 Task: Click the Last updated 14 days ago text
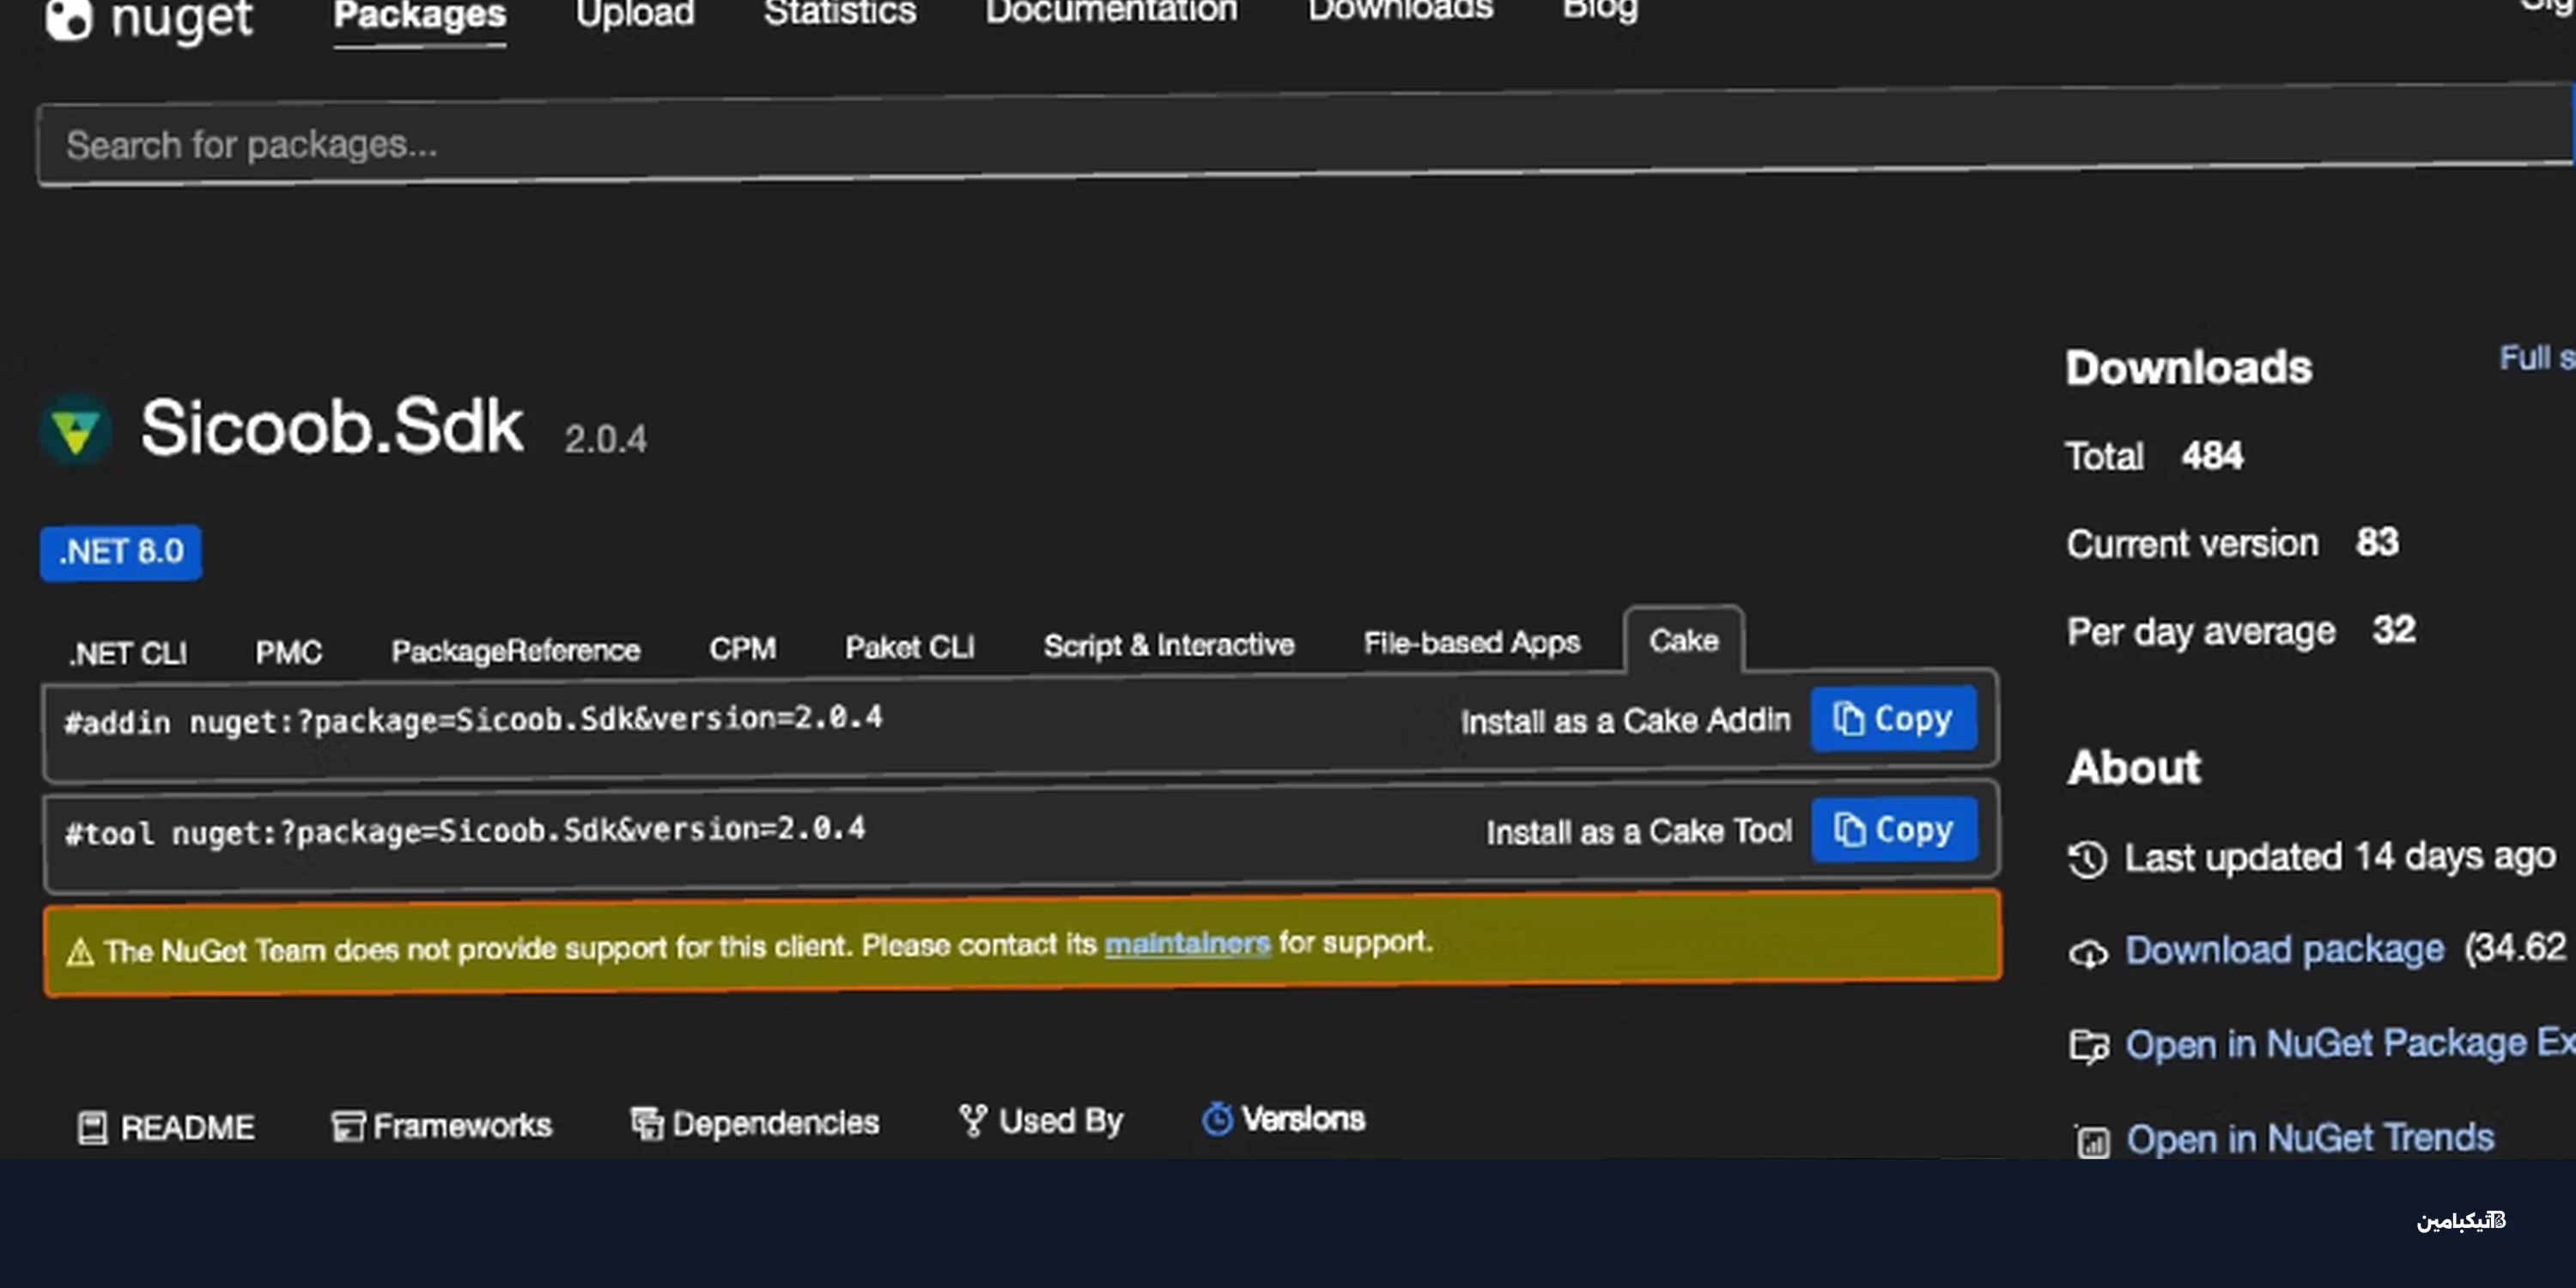2340,856
